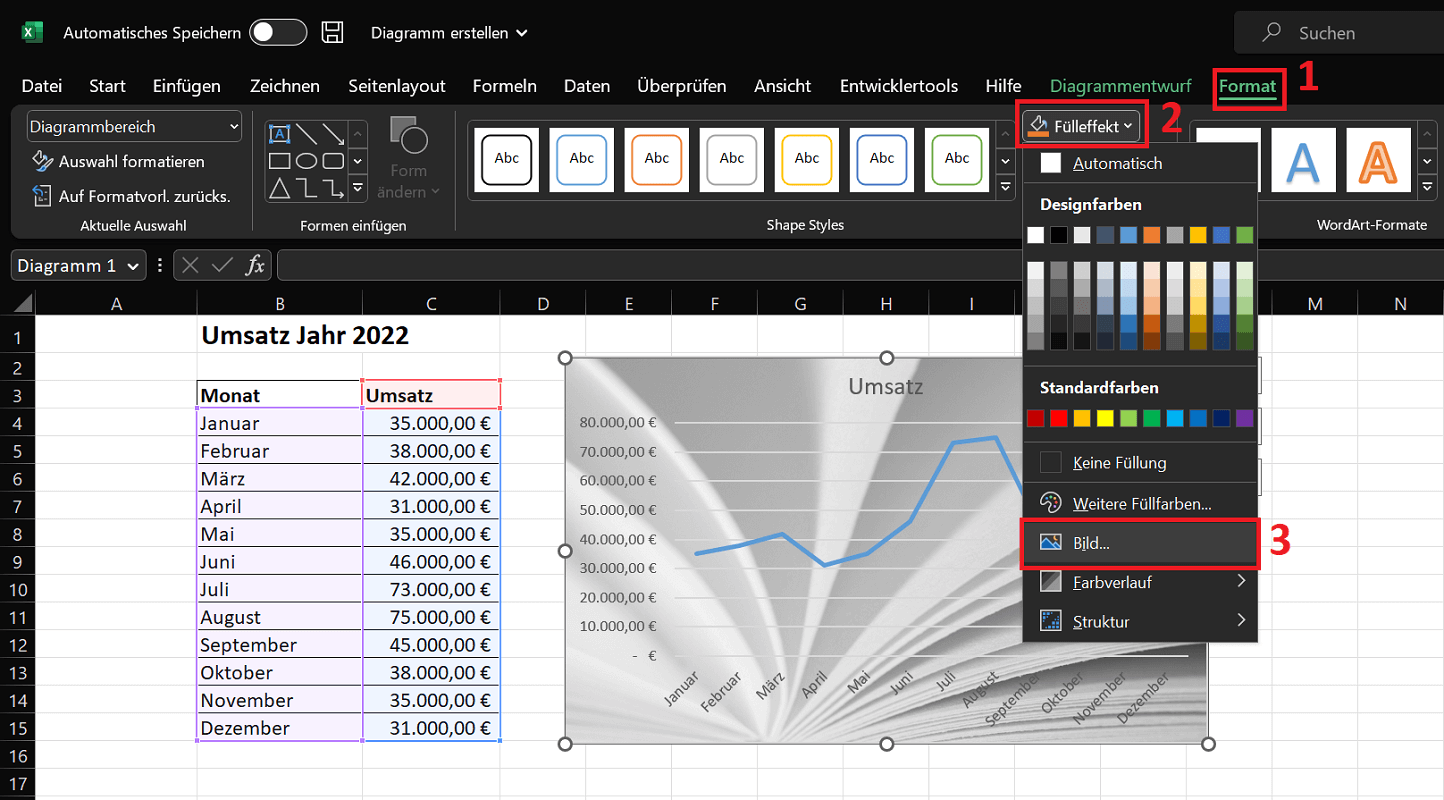Select the chart title Umsatz

[x=885, y=386]
